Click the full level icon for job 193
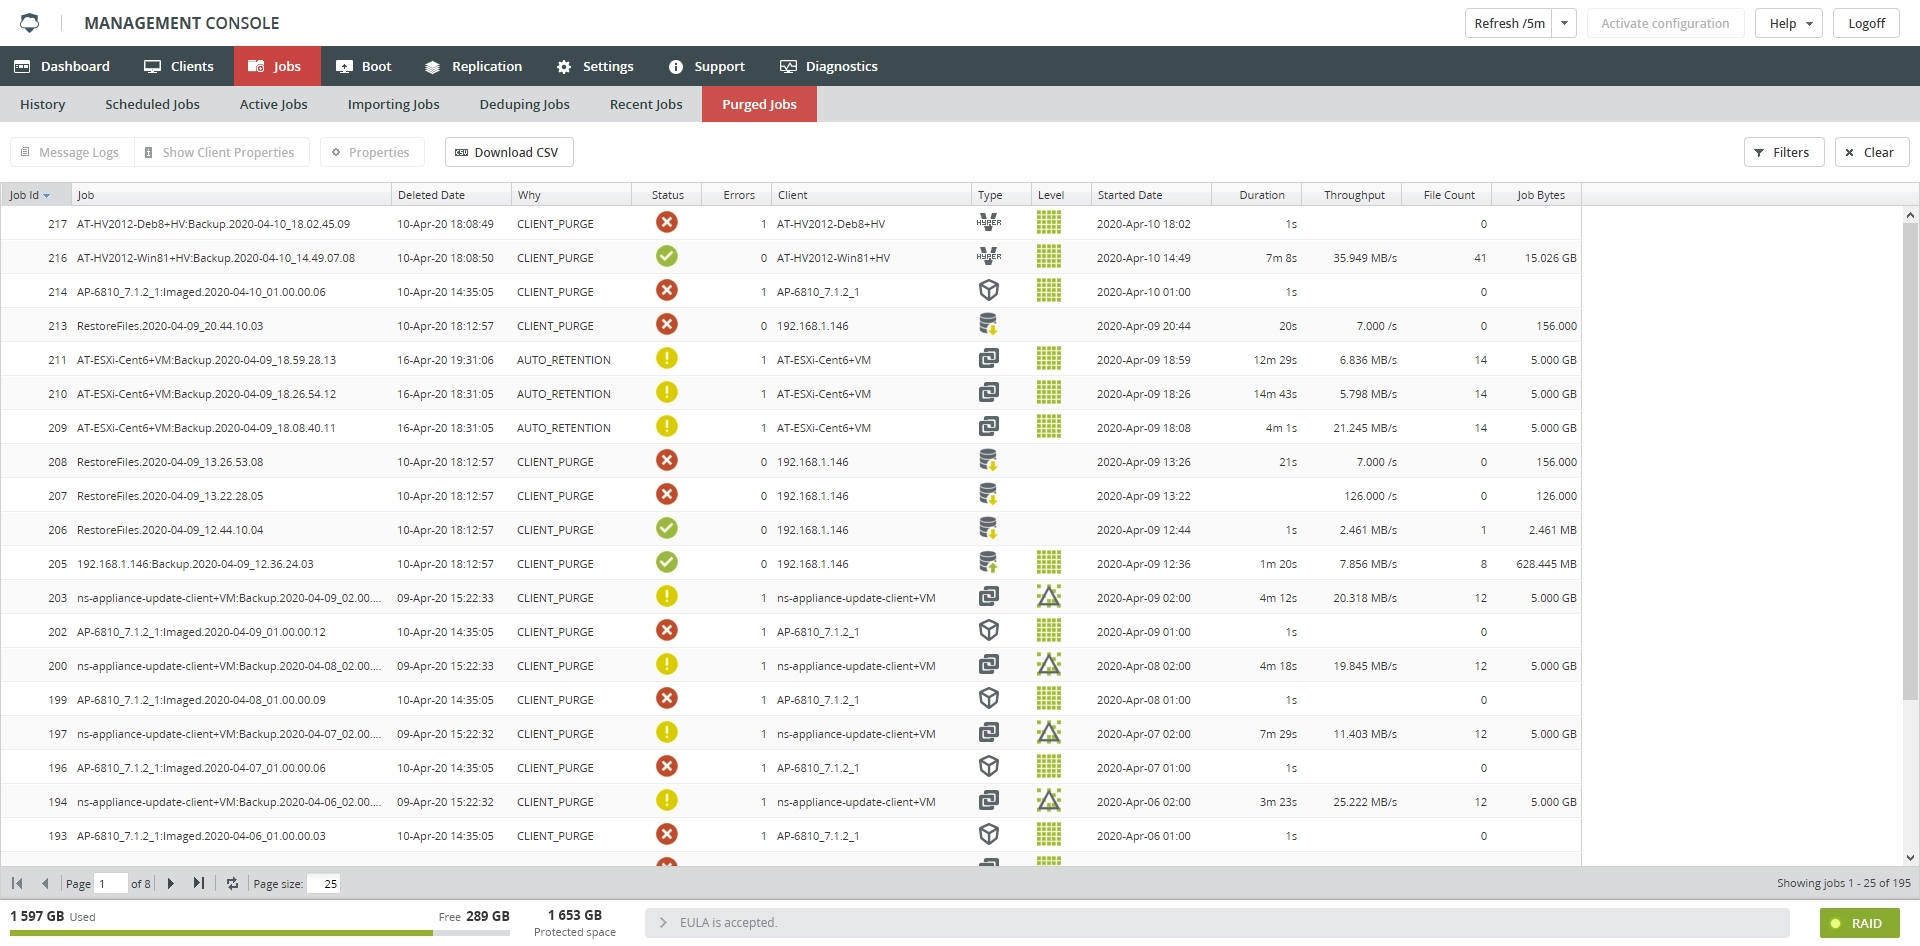Screen dimensions: 1920x946 1049,834
